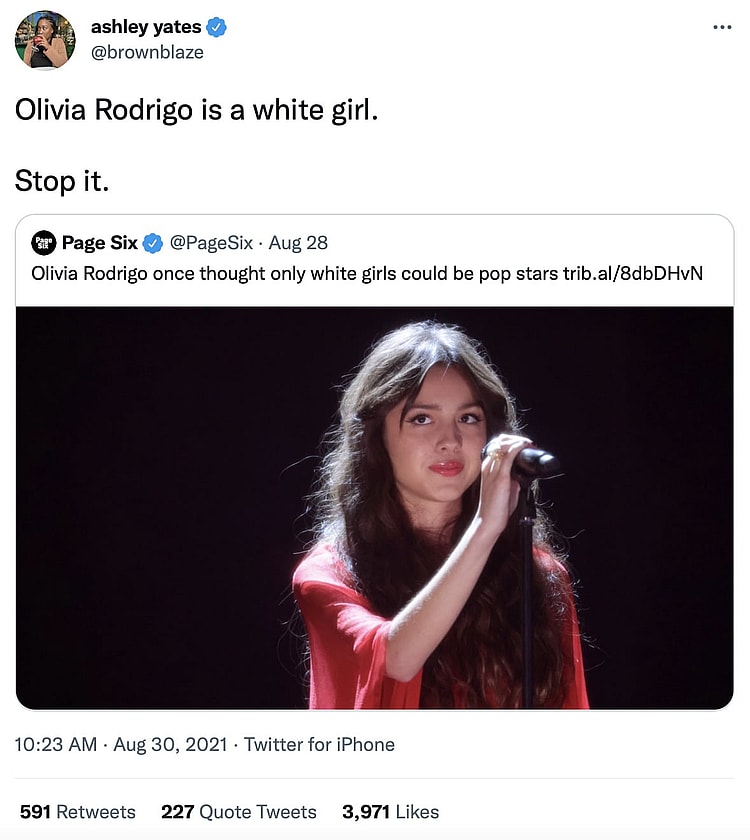Click ashley yates' profile avatar
Image resolution: width=750 pixels, height=840 pixels.
44,40
